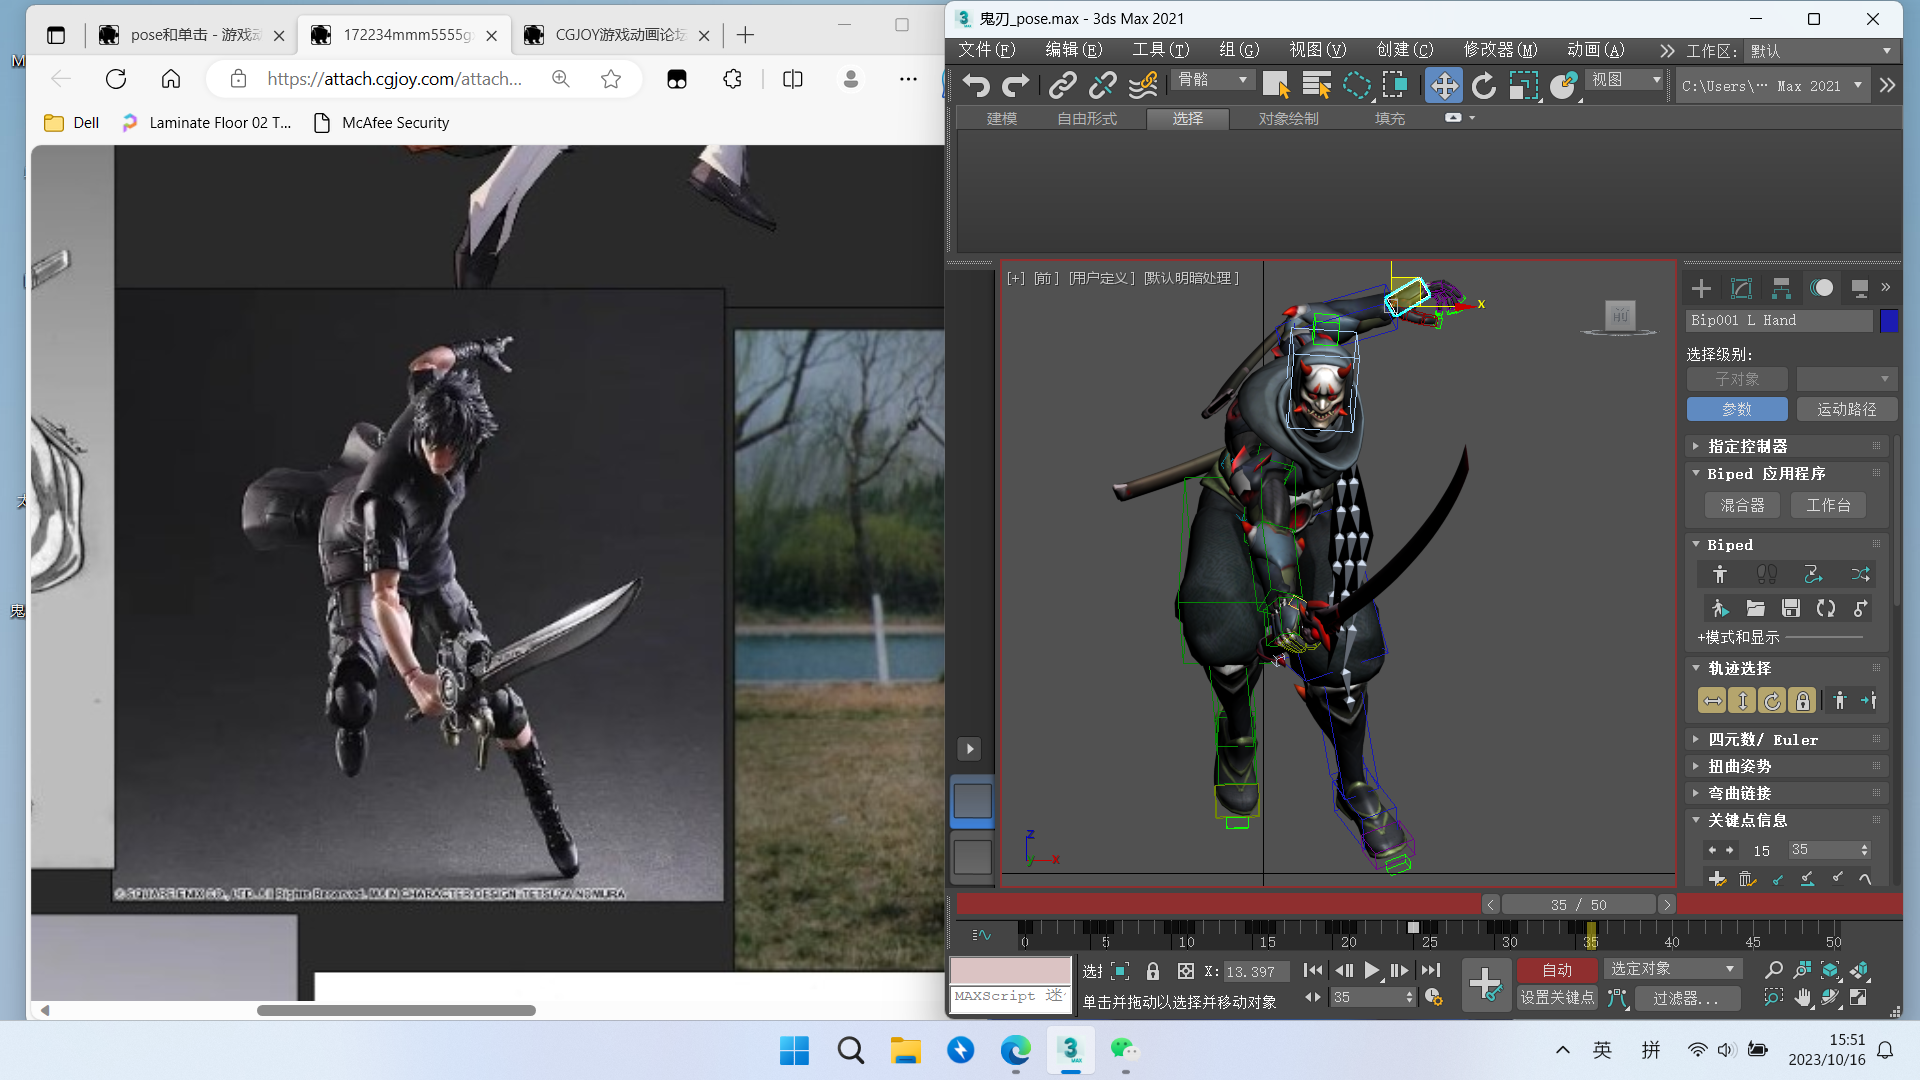Image resolution: width=1920 pixels, height=1080 pixels.
Task: Toggle Lock COM Keying padlock button
Action: (x=1803, y=701)
